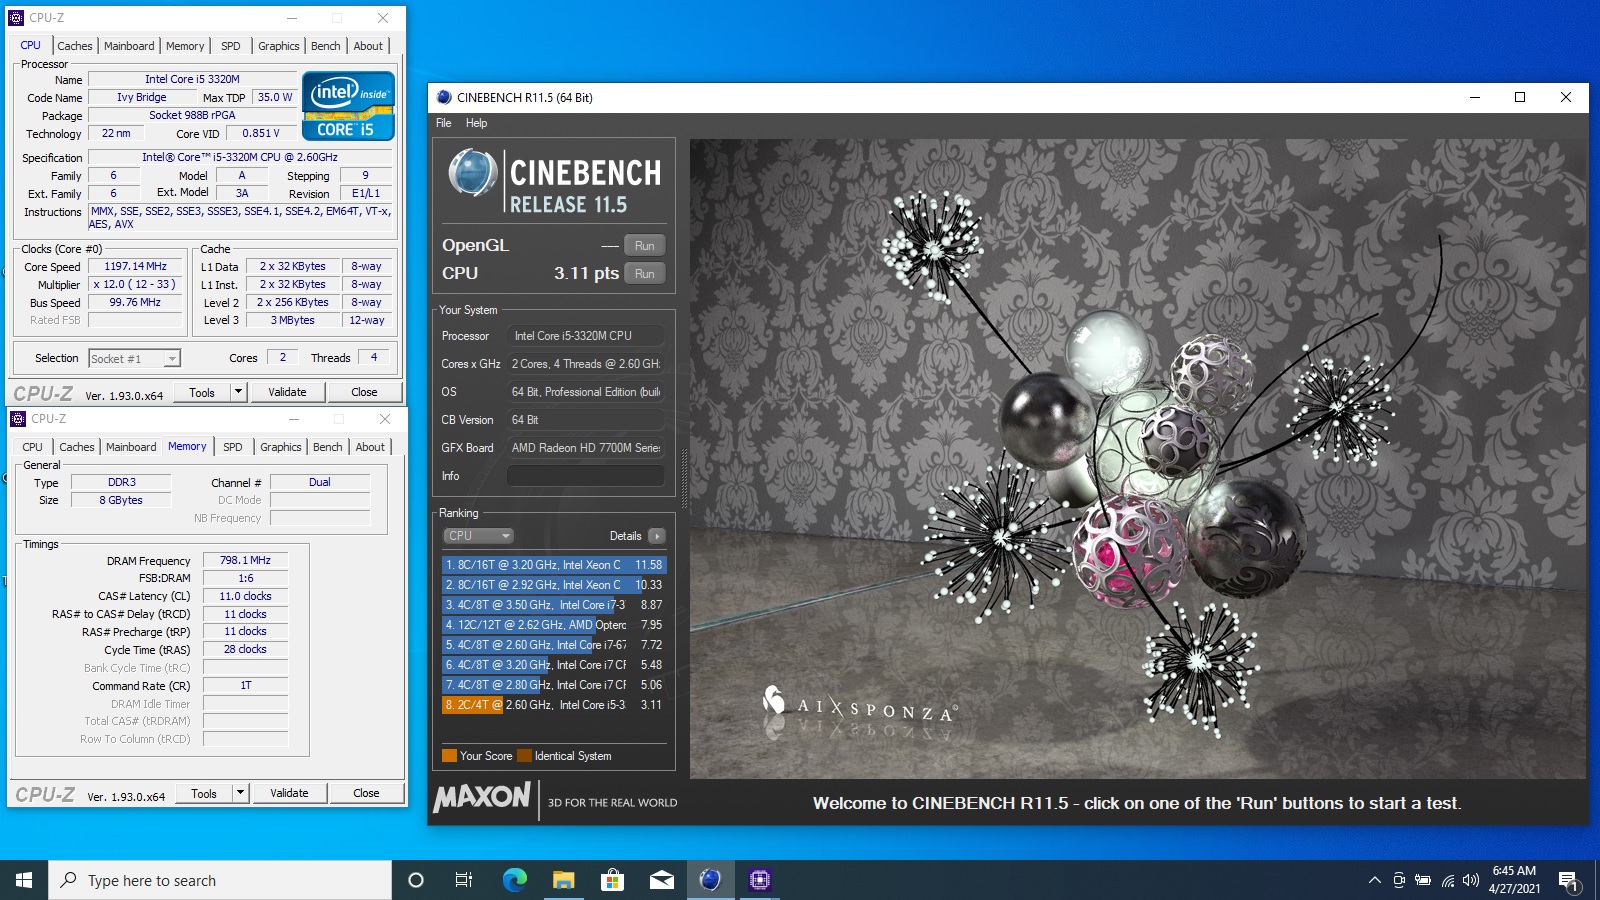
Task: Switch to CPU tab in Memory window
Action: [33, 447]
